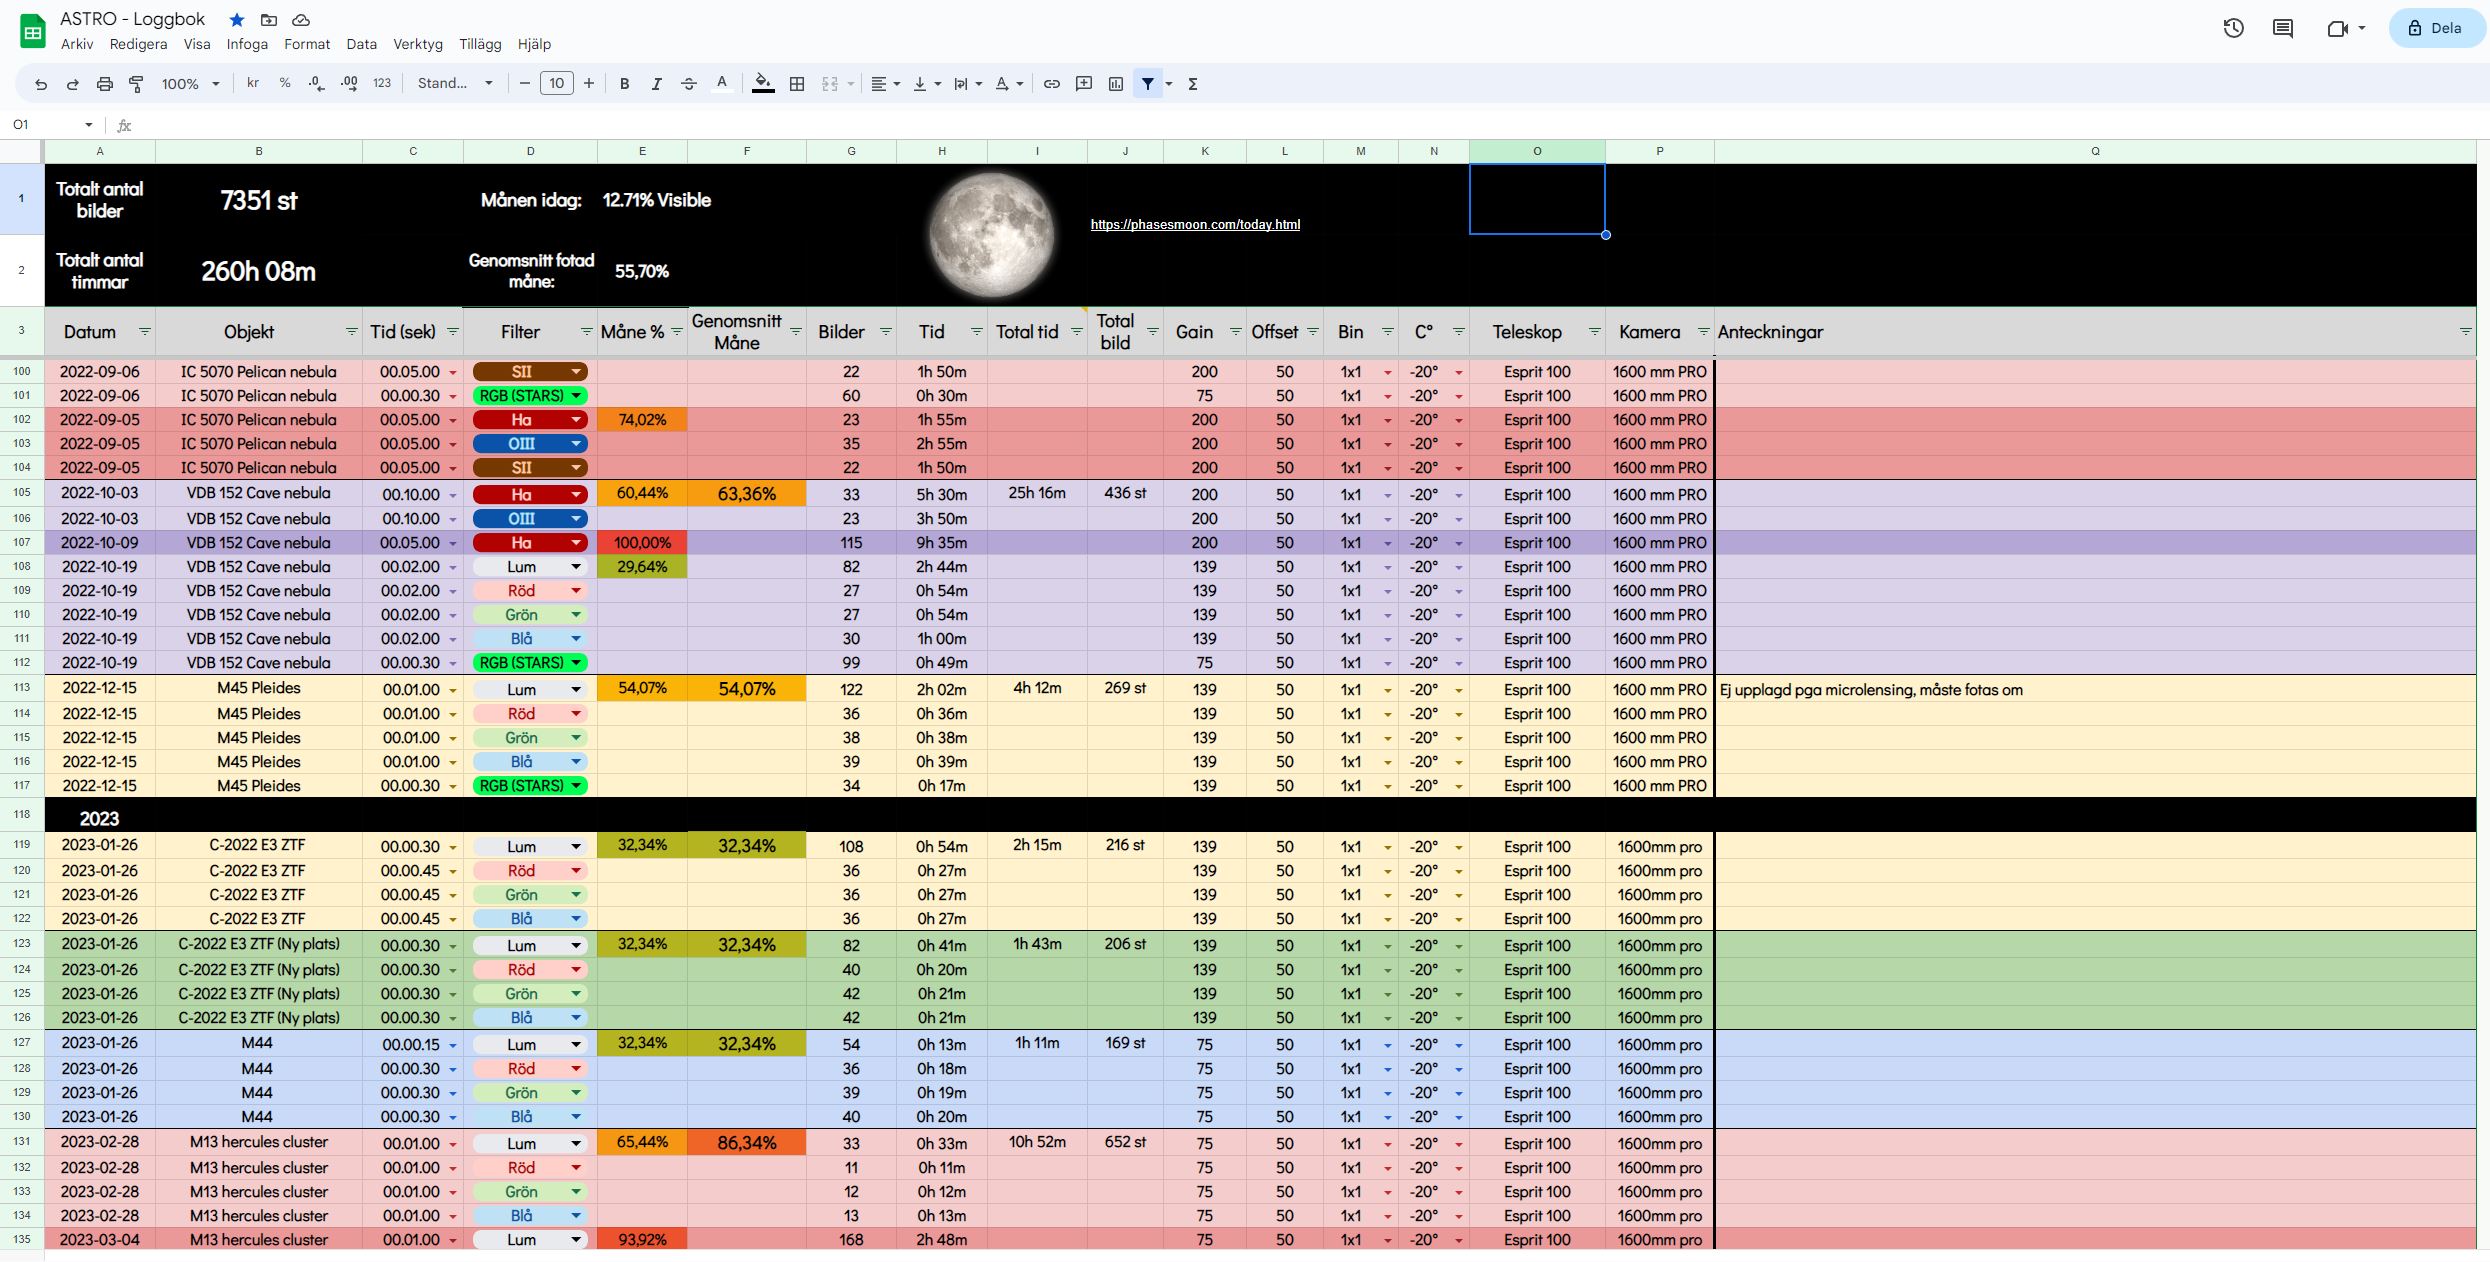Open the Infoga menu
2490x1262 pixels.
247,44
